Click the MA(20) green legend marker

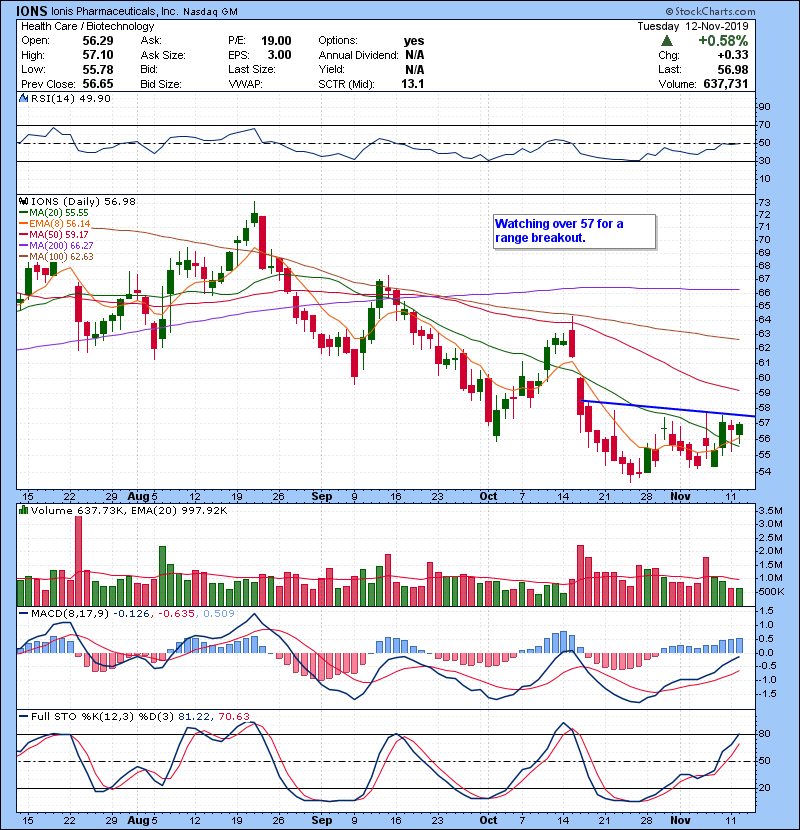point(24,214)
